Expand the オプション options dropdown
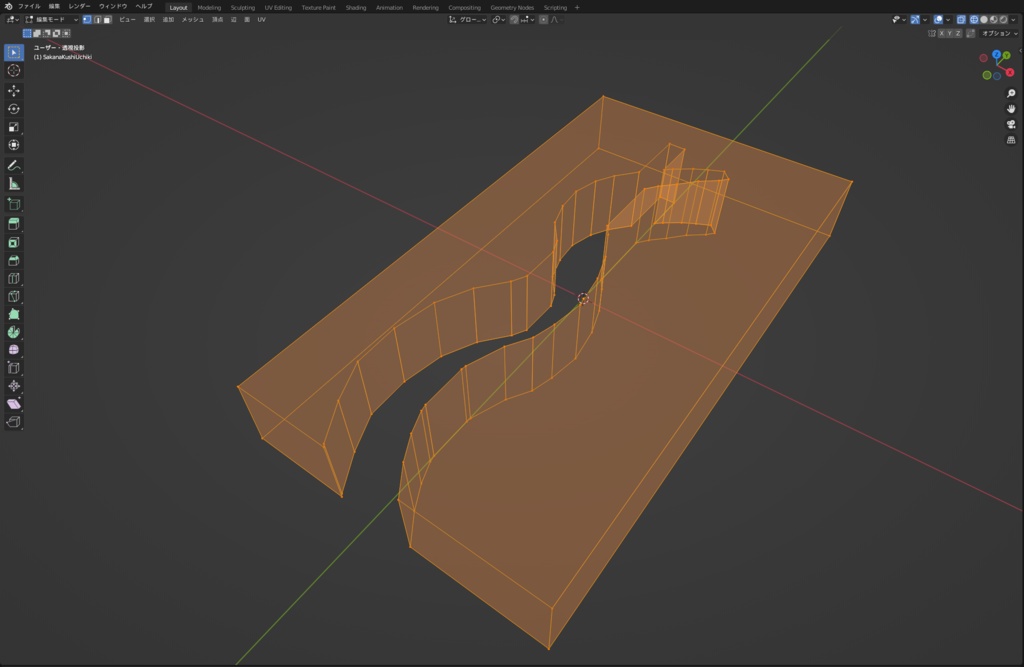The image size is (1024, 667). pyautogui.click(x=999, y=33)
